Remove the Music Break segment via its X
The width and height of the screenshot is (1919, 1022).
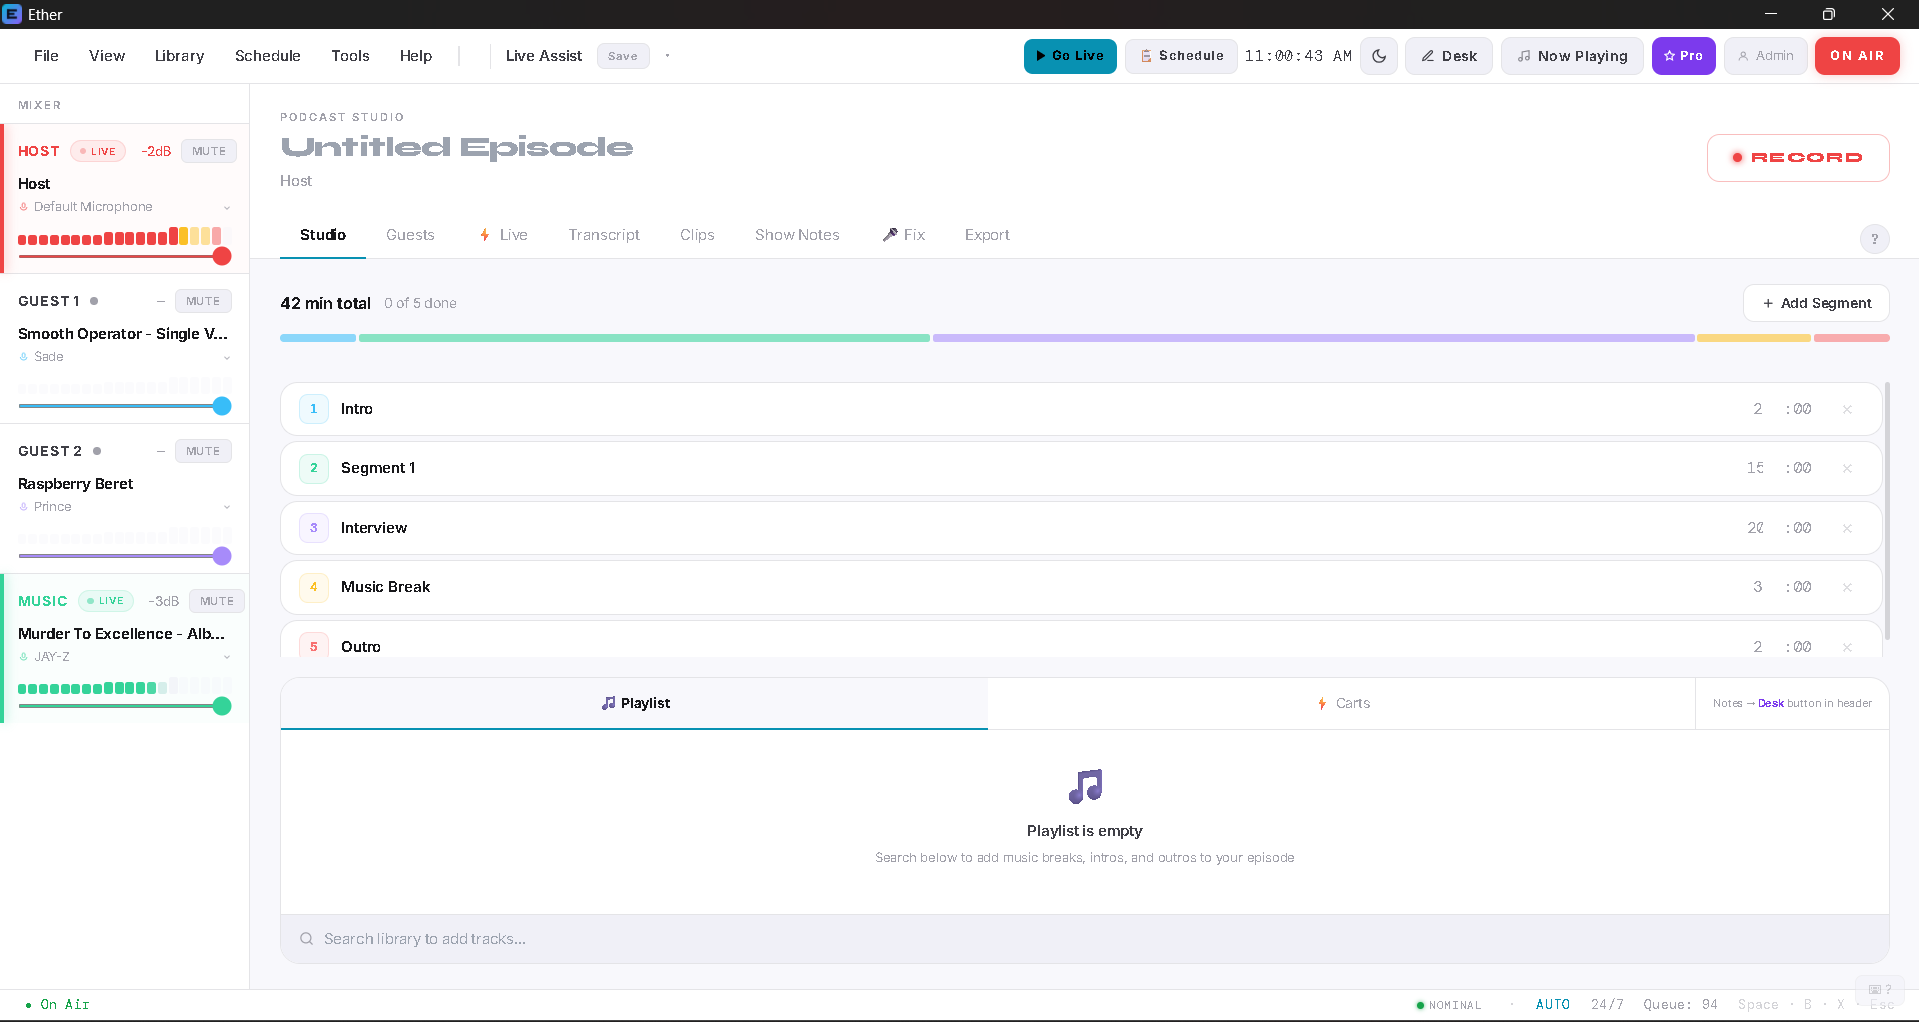1847,587
